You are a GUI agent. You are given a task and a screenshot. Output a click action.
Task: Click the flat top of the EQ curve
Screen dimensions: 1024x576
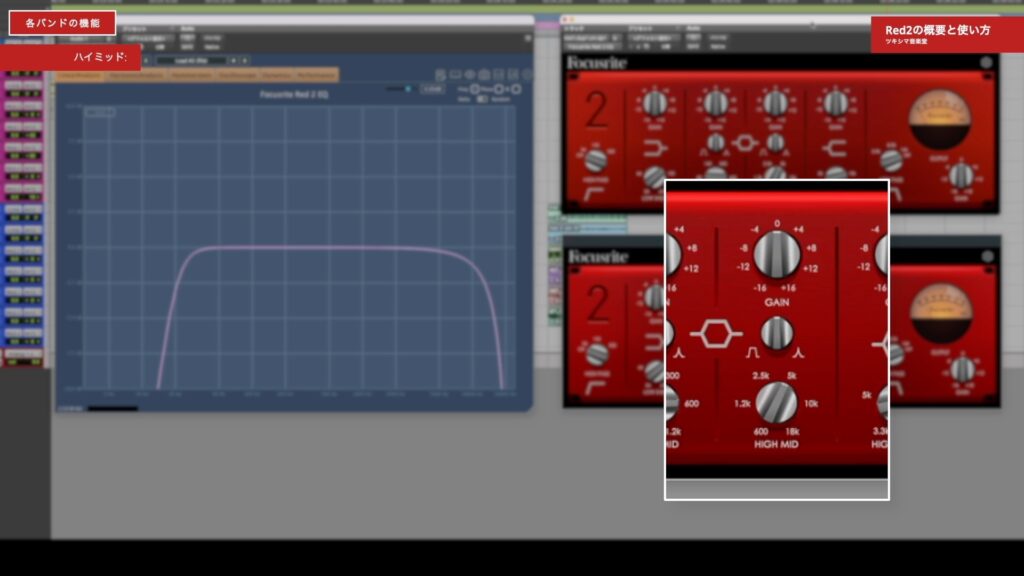pos(330,247)
